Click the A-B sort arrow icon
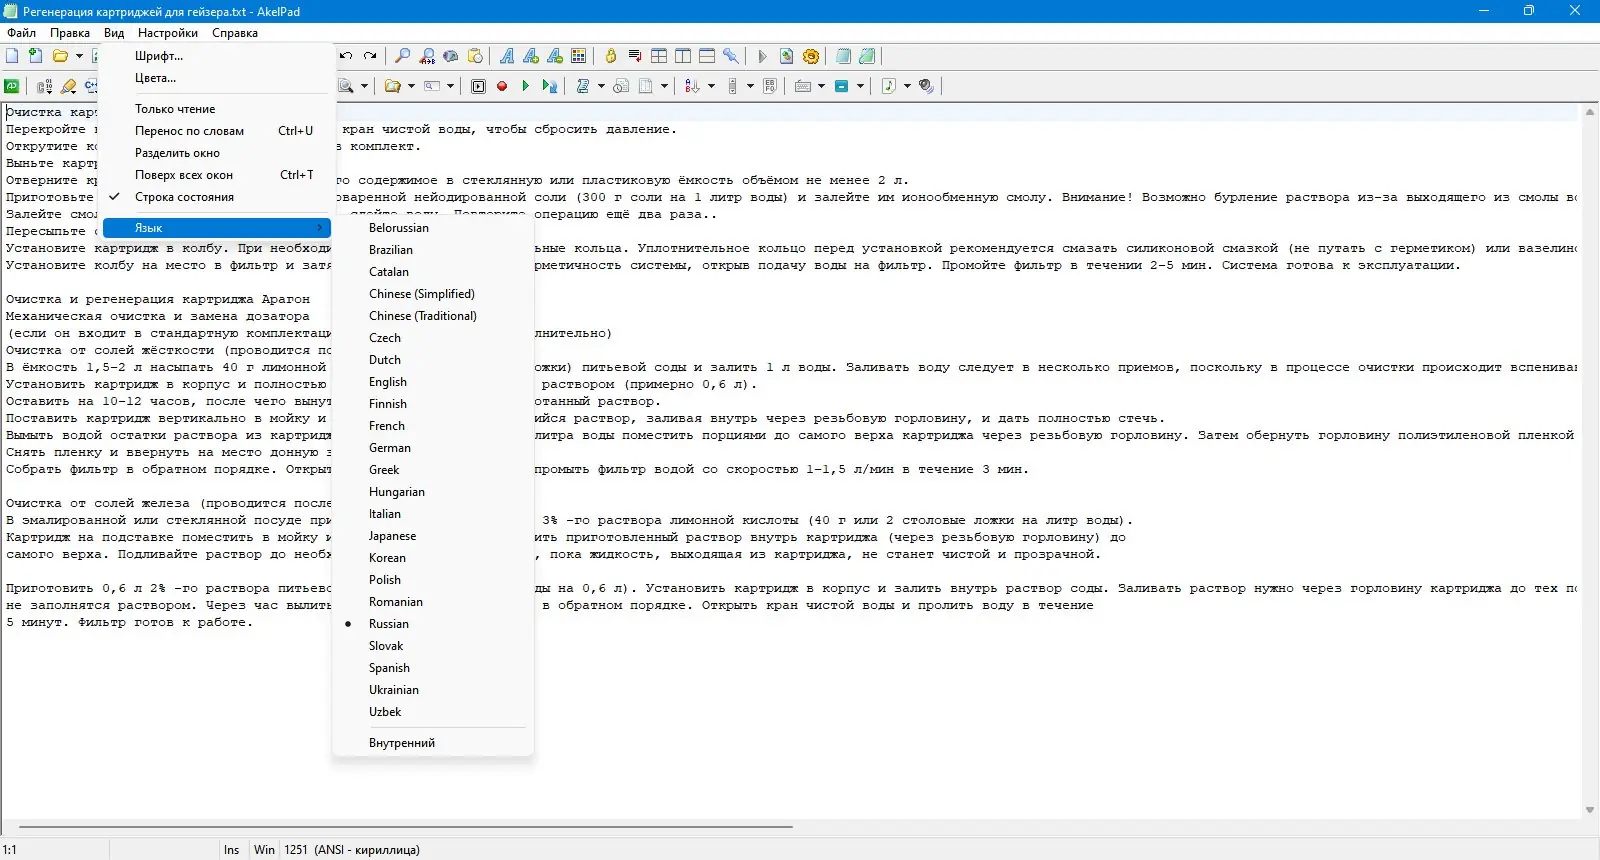 [692, 86]
